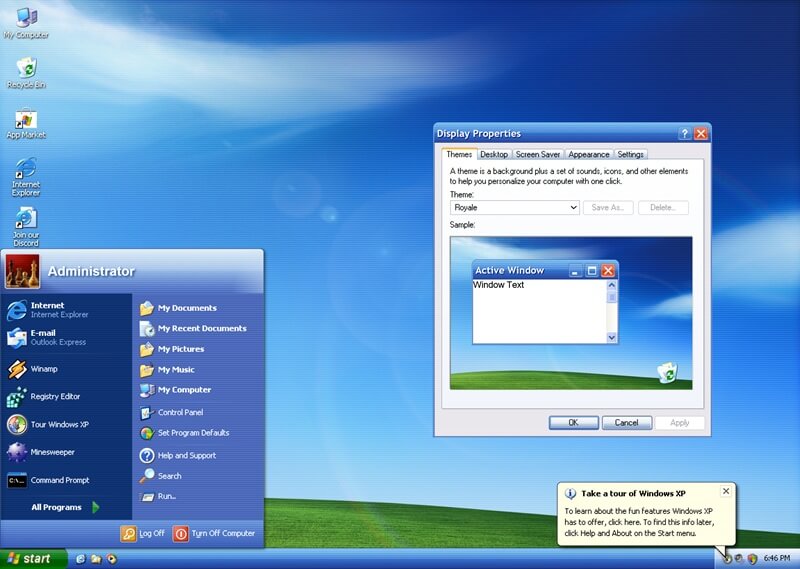Open Search from the Start menu
This screenshot has width=800, height=569.
click(x=198, y=476)
